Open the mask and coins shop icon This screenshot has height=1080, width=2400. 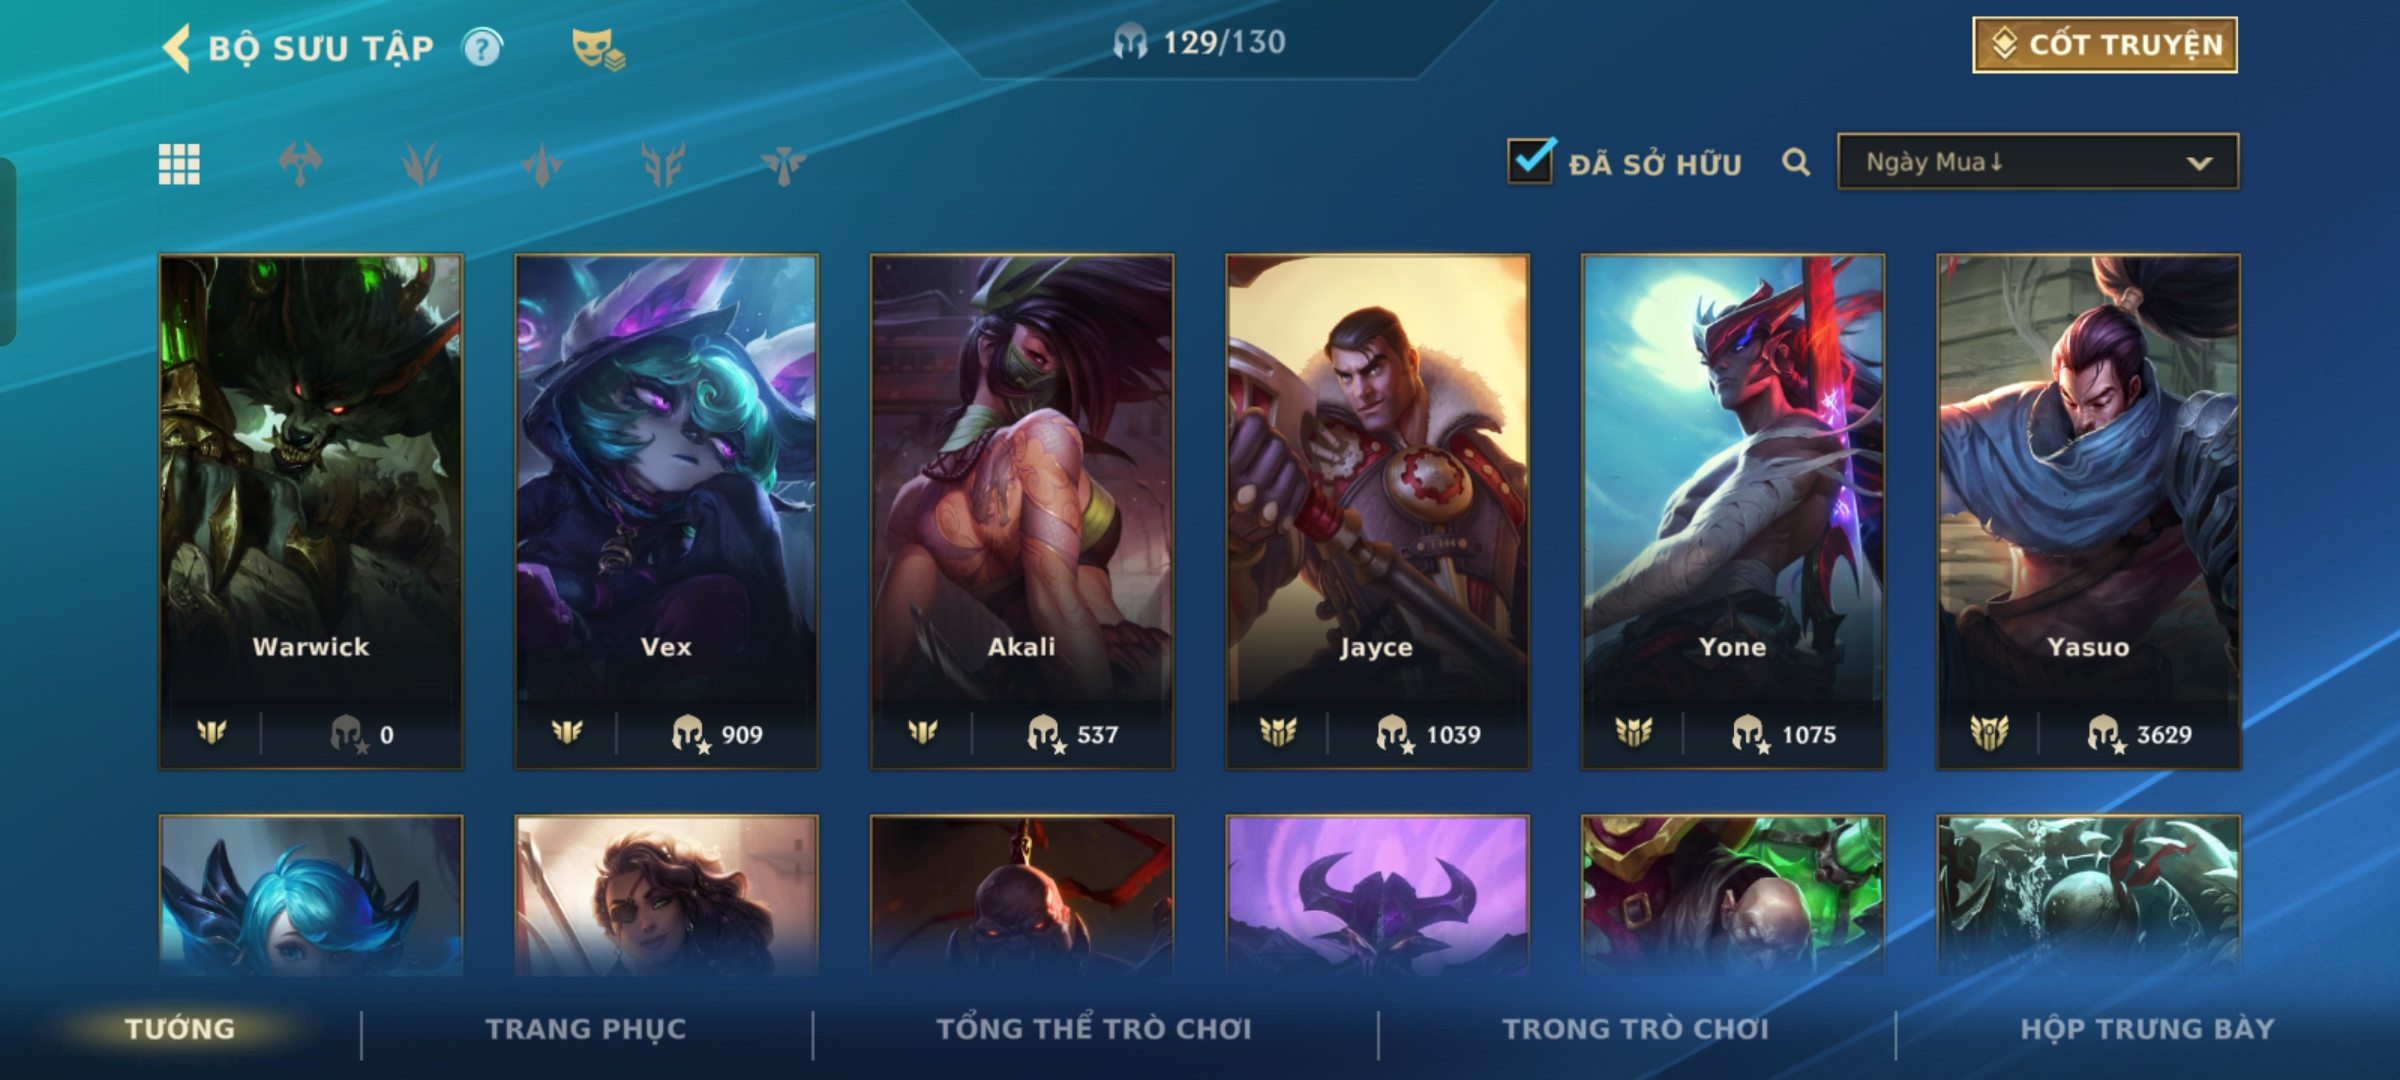click(x=598, y=48)
